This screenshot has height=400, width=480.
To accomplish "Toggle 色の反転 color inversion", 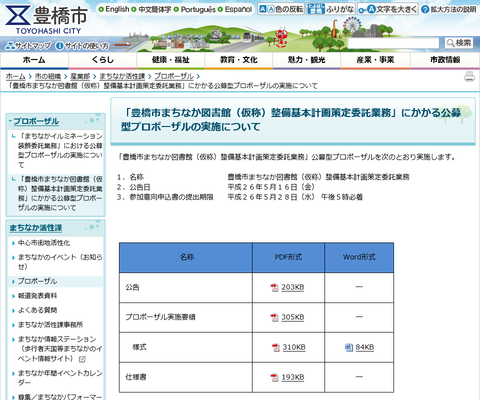I will pyautogui.click(x=281, y=9).
